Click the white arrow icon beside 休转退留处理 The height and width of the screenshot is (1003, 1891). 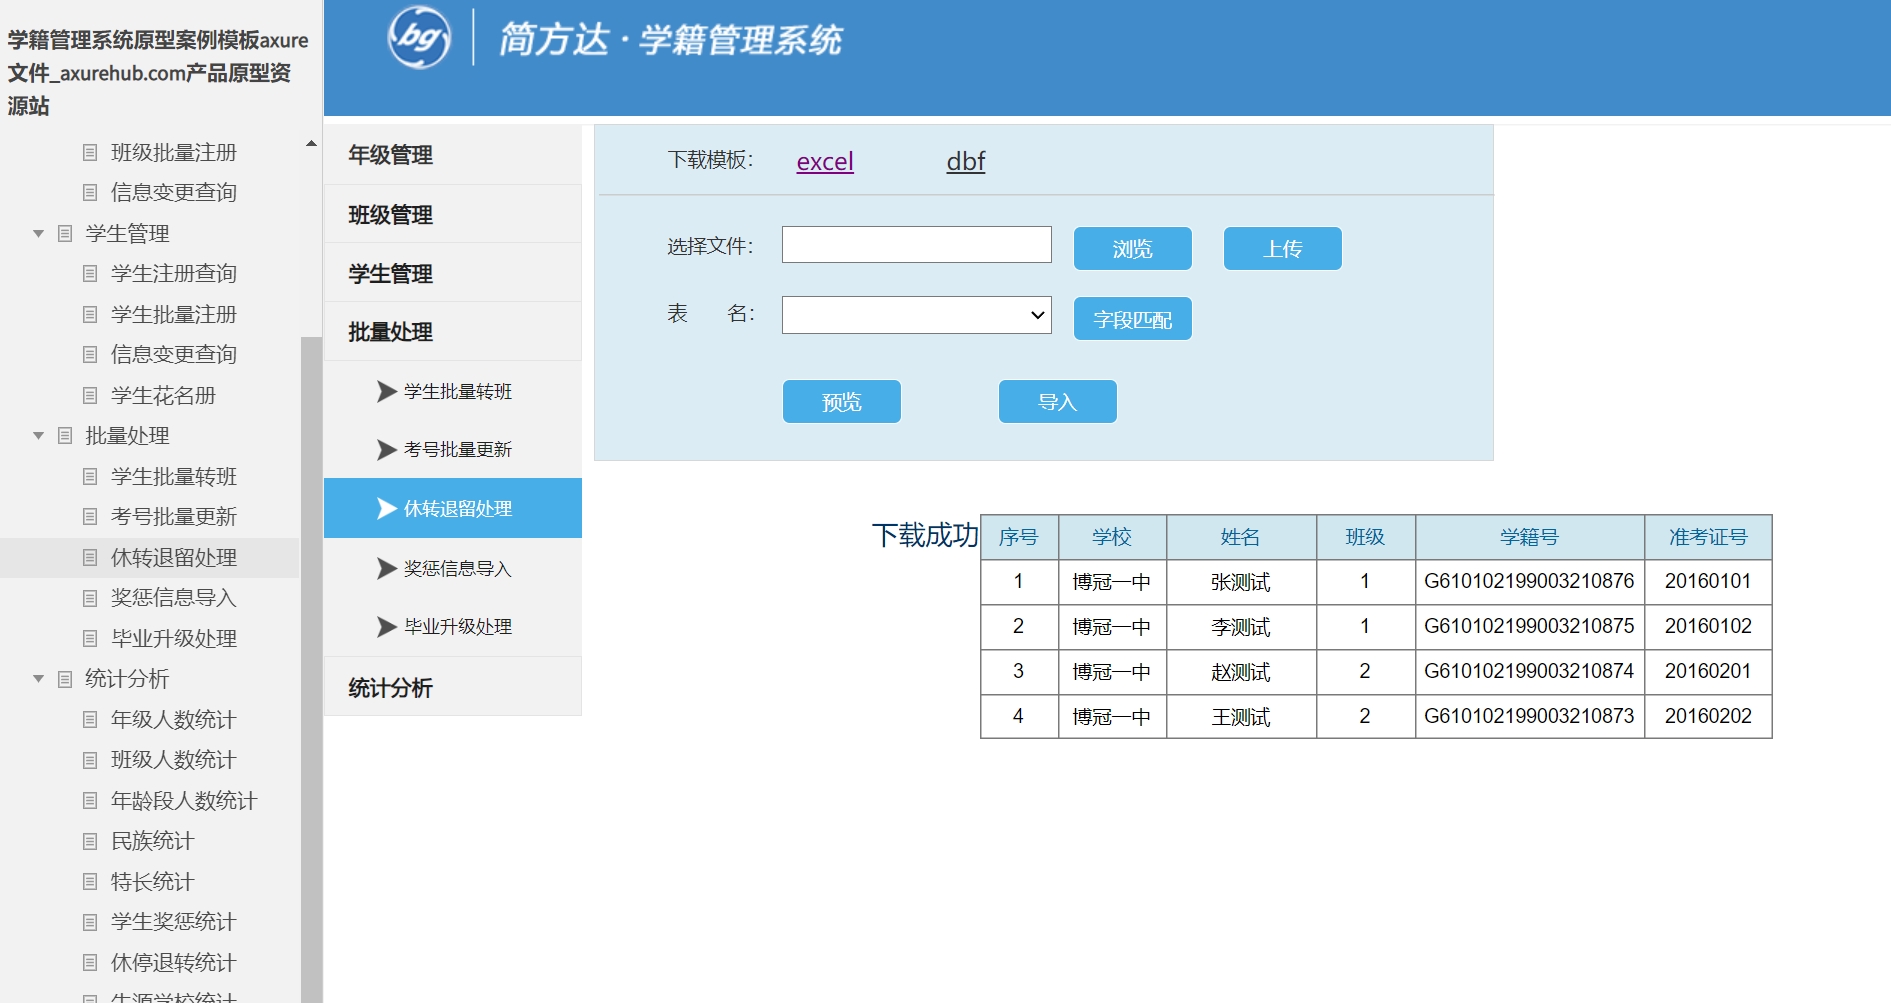(x=386, y=509)
